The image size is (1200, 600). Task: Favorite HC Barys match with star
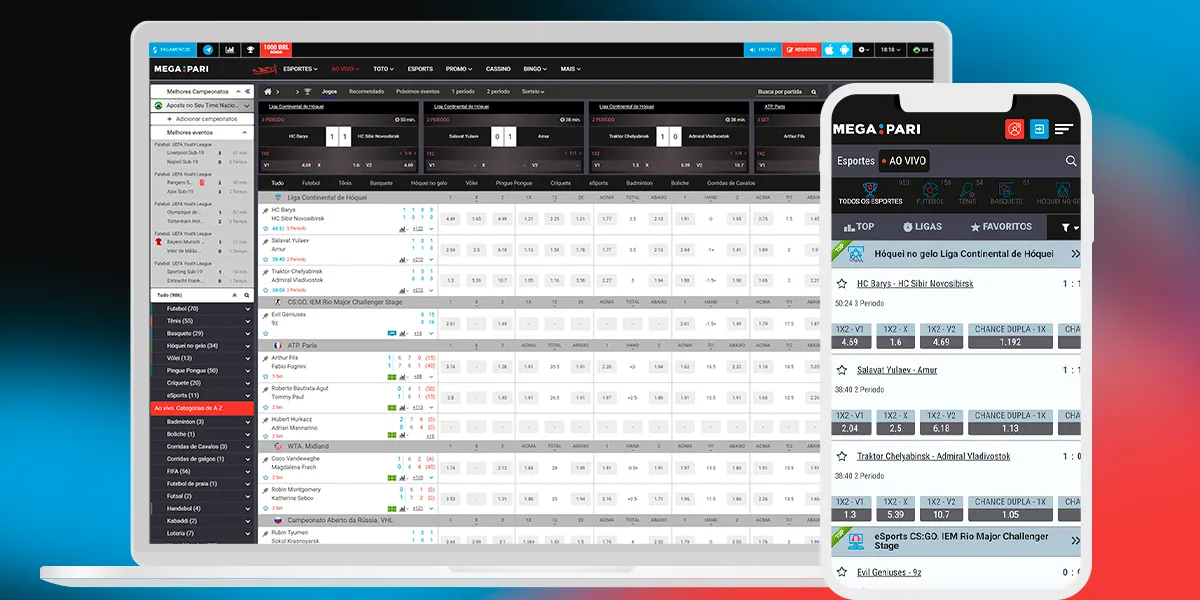266,228
